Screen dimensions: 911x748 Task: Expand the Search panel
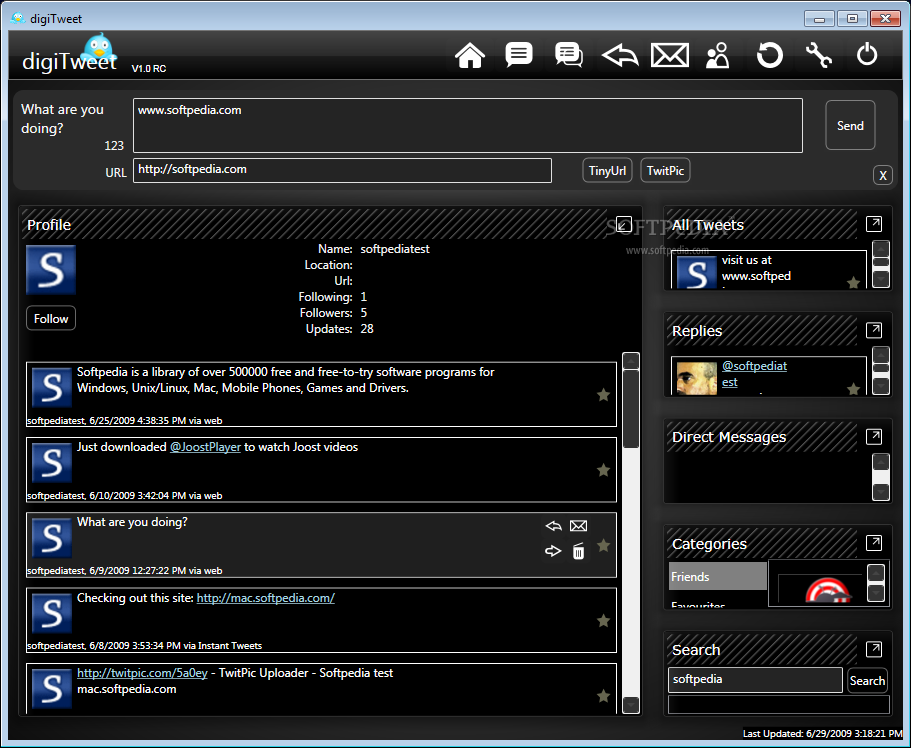click(x=874, y=649)
